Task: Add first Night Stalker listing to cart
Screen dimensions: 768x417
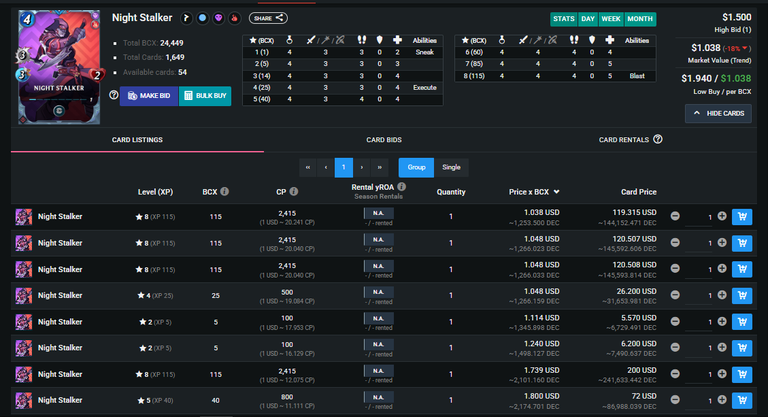Action: coord(742,217)
